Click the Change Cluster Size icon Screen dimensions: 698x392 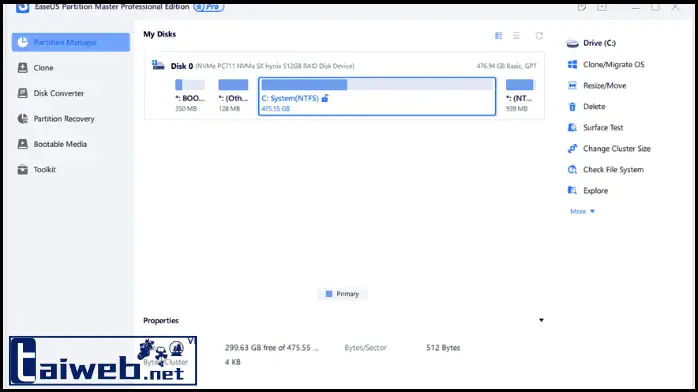pos(572,149)
